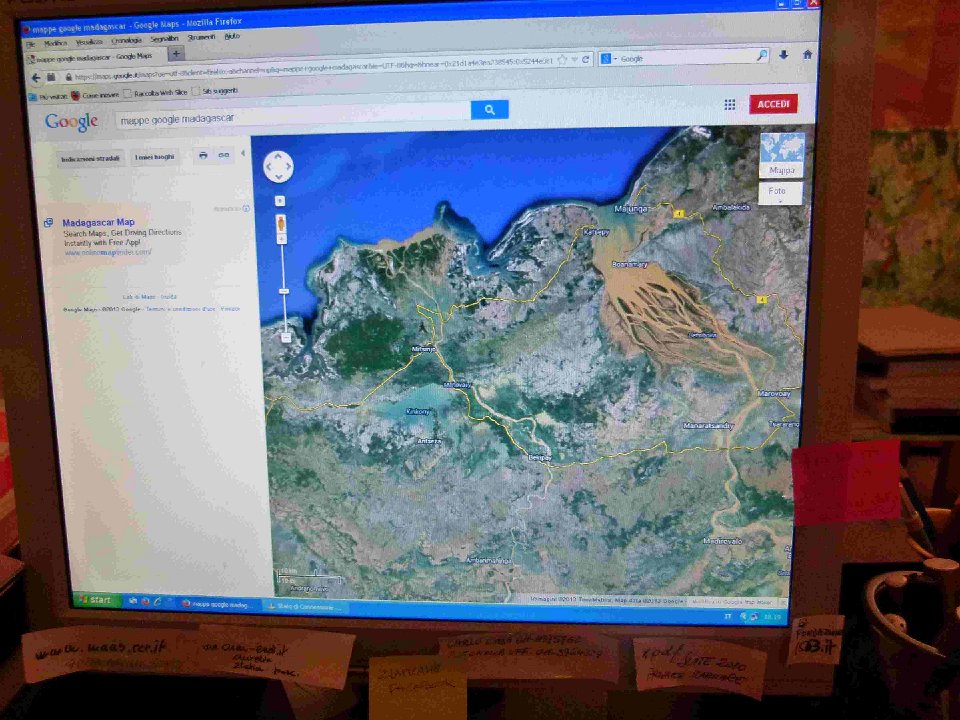Click the Come iniziare bookmark icon
This screenshot has height=720, width=960.
(75, 95)
